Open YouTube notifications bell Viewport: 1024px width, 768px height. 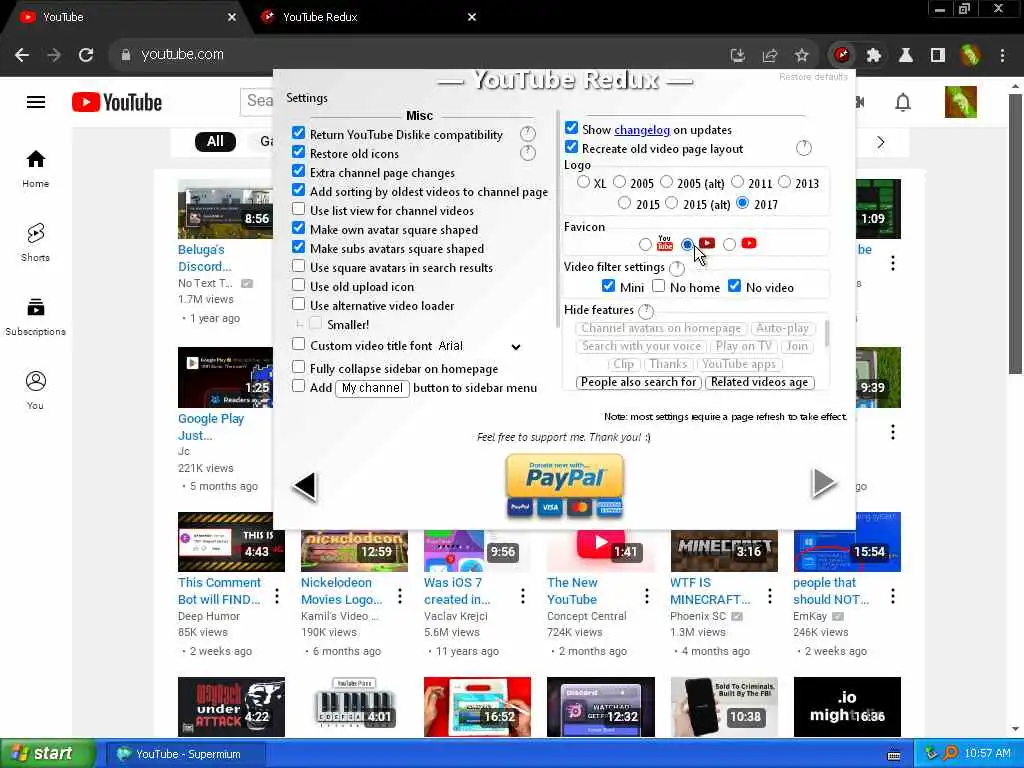[x=903, y=103]
